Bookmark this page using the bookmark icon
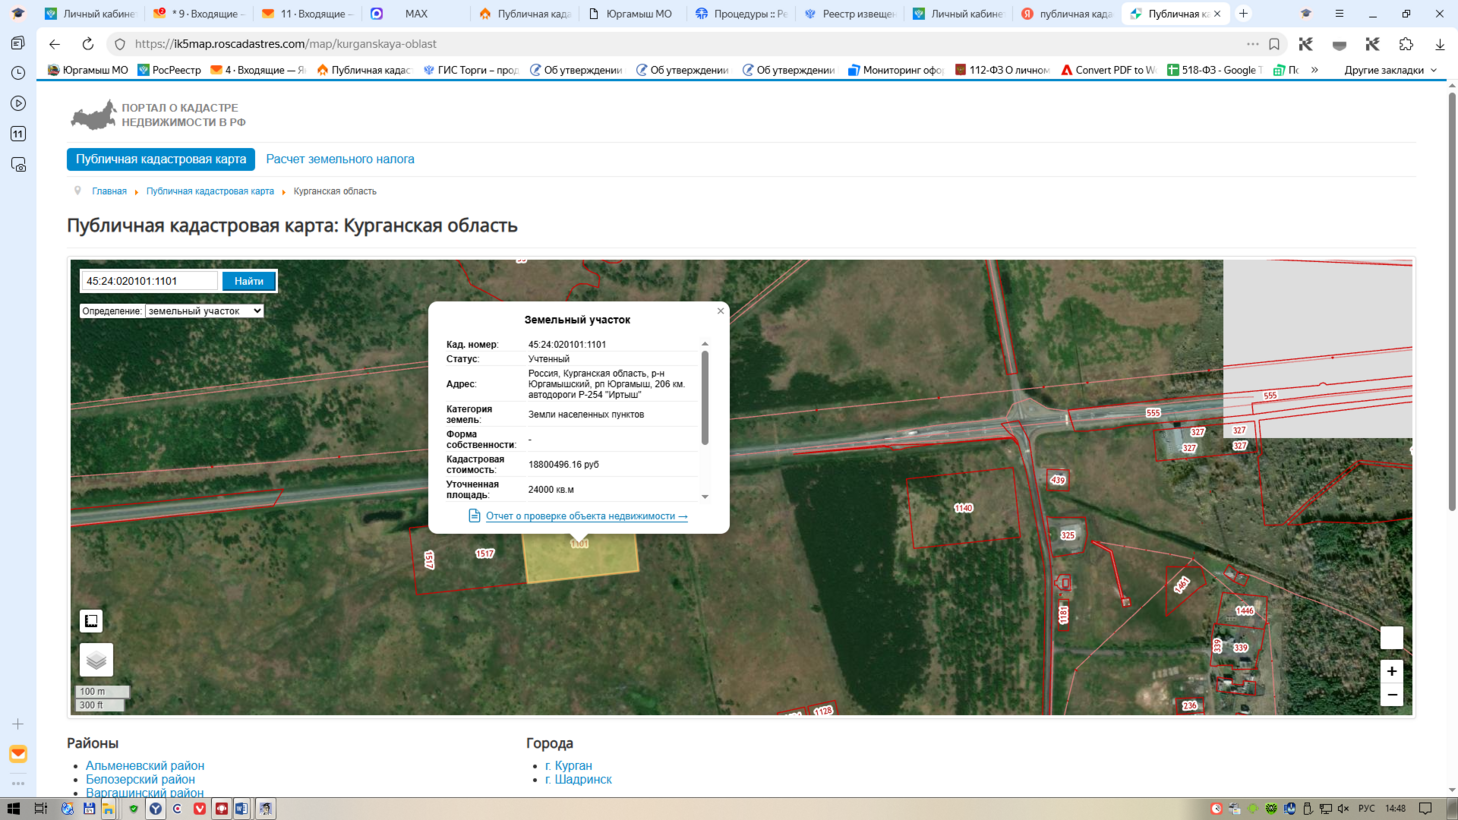Viewport: 1458px width, 820px height. [x=1274, y=44]
